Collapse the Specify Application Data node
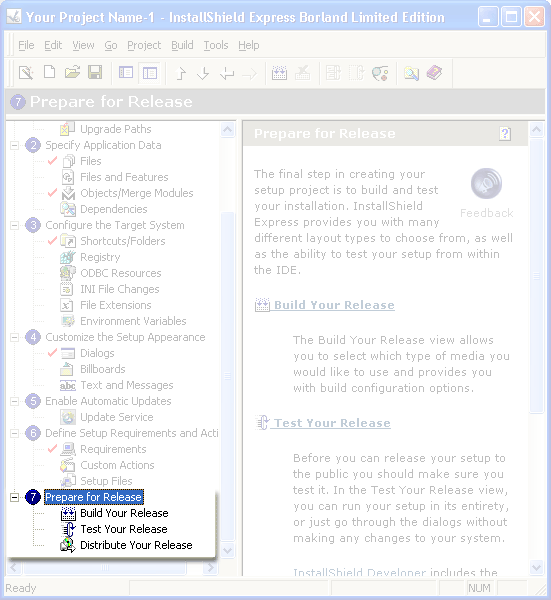 15,145
